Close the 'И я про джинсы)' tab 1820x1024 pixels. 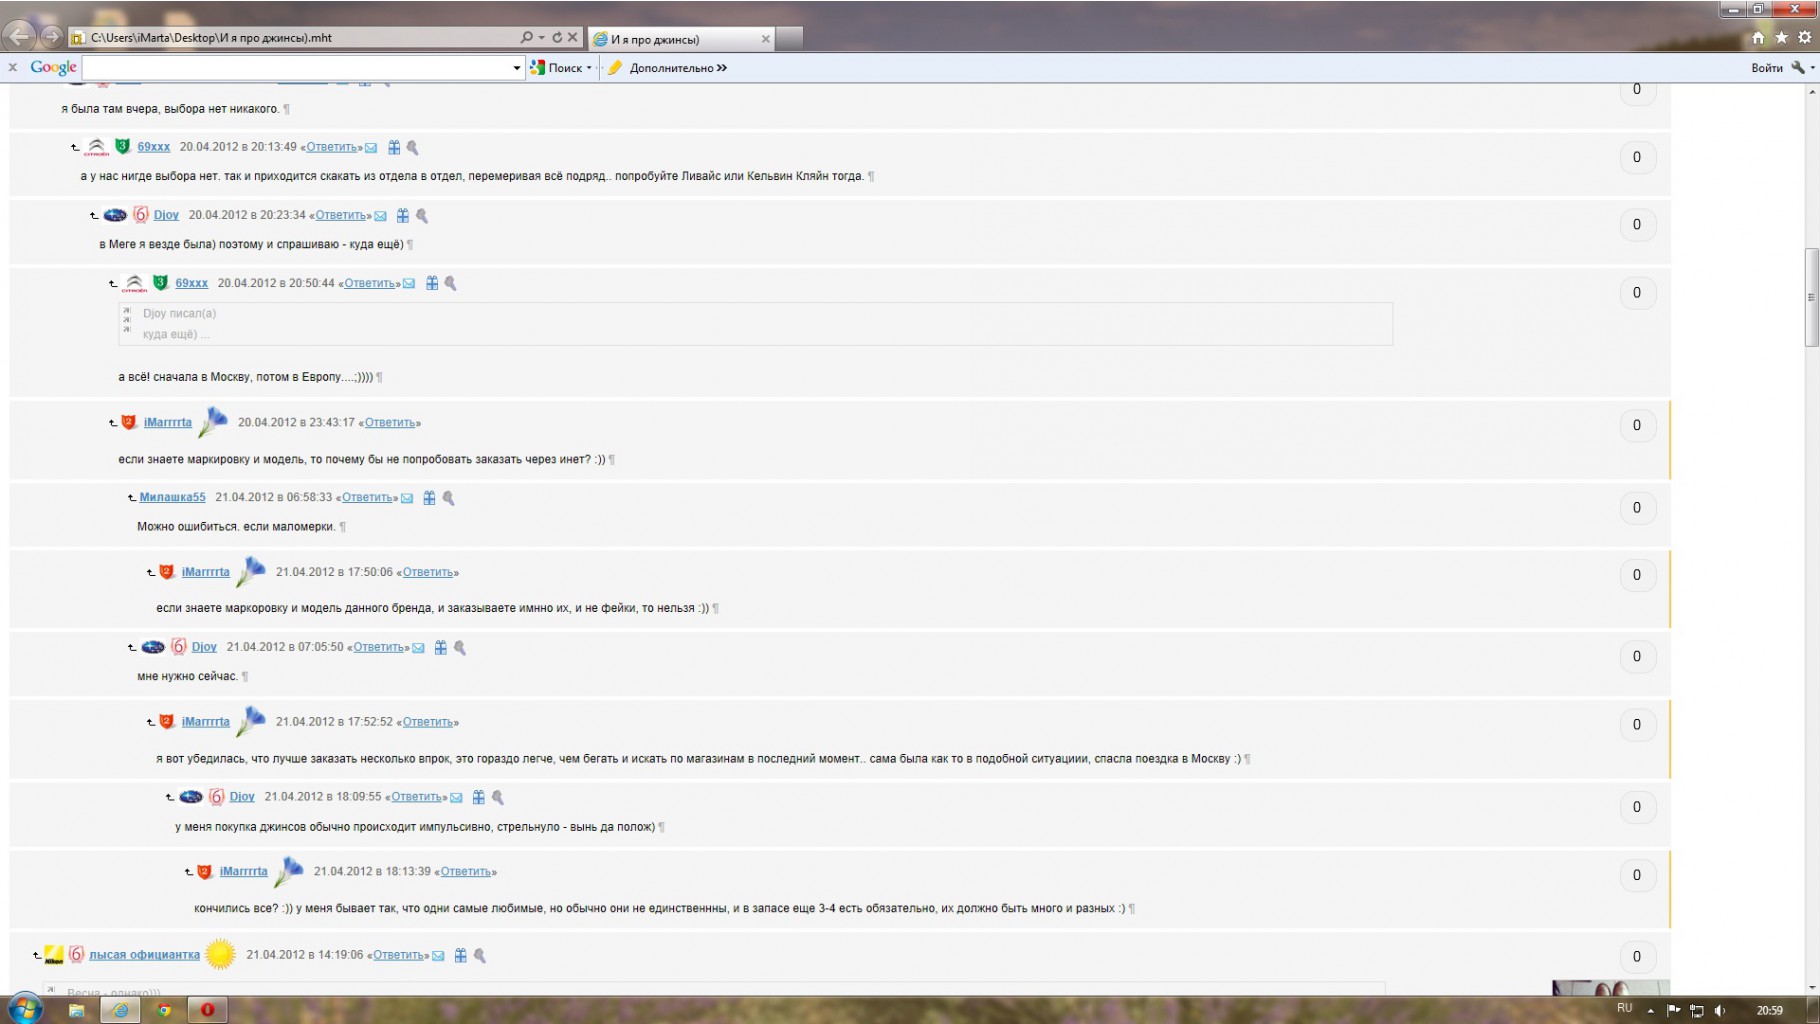click(x=766, y=39)
